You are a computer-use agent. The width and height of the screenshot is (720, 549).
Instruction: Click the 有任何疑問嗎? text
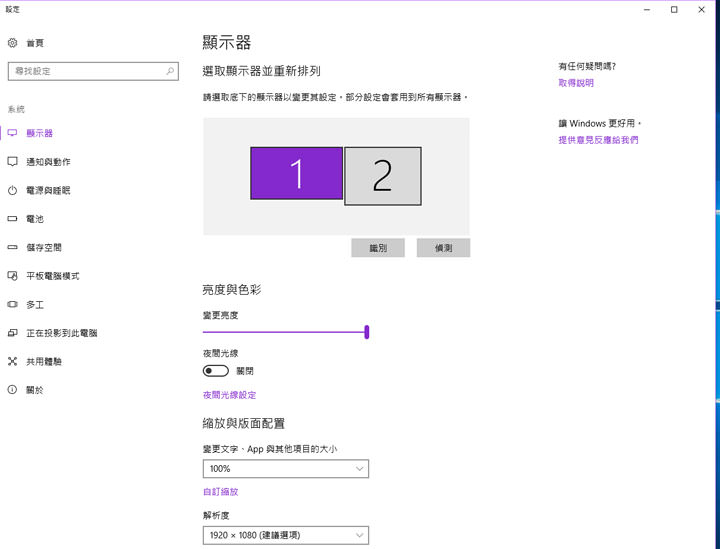[x=587, y=67]
